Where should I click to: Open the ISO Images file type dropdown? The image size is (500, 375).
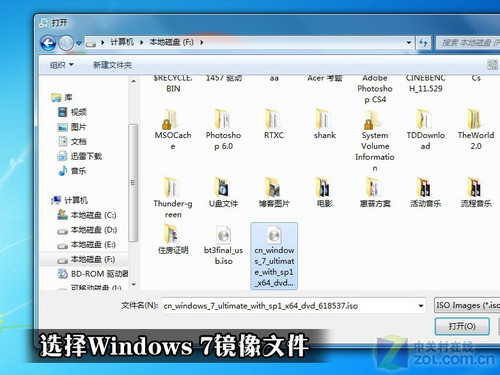point(467,305)
